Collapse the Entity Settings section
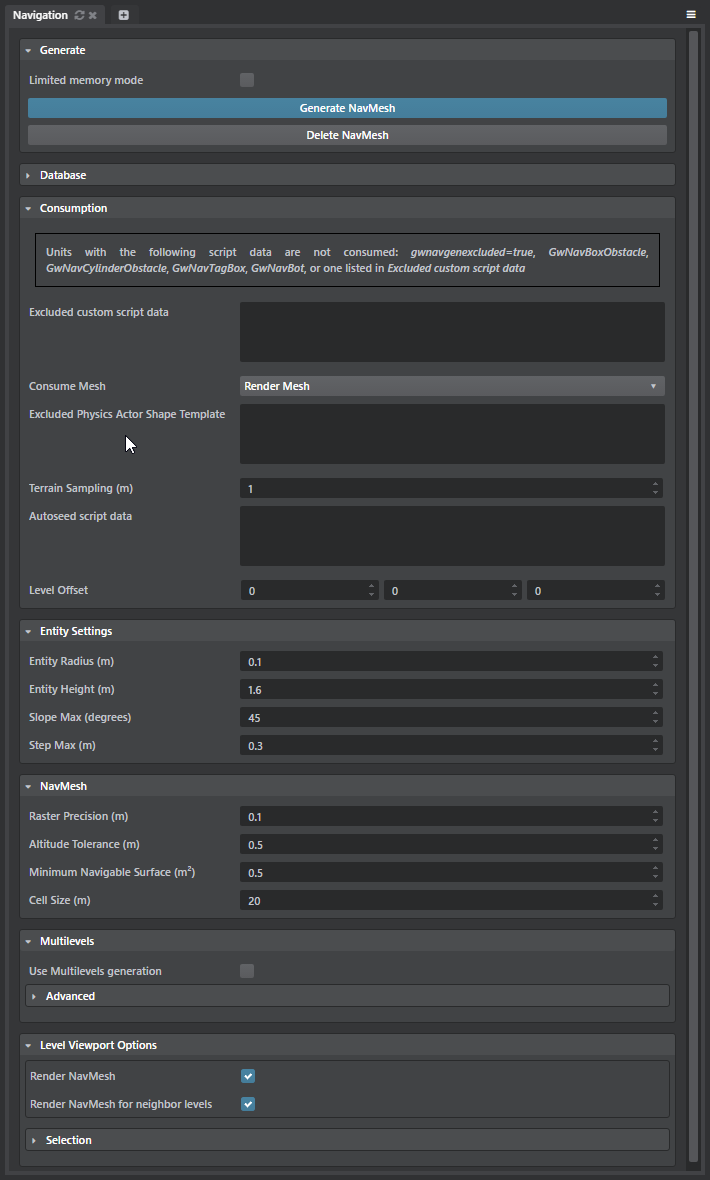The height and width of the screenshot is (1180, 710). 28,631
